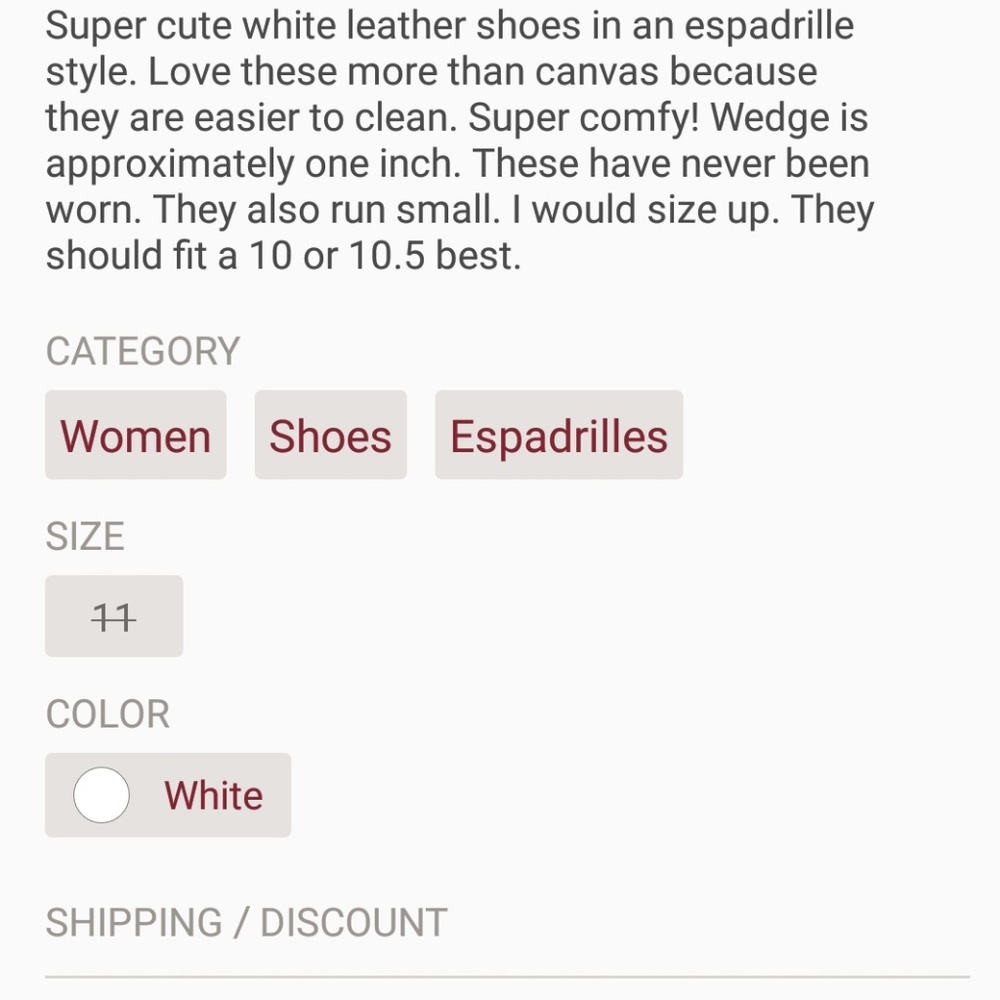
Task: Click the unavailable size button
Action: pos(113,616)
